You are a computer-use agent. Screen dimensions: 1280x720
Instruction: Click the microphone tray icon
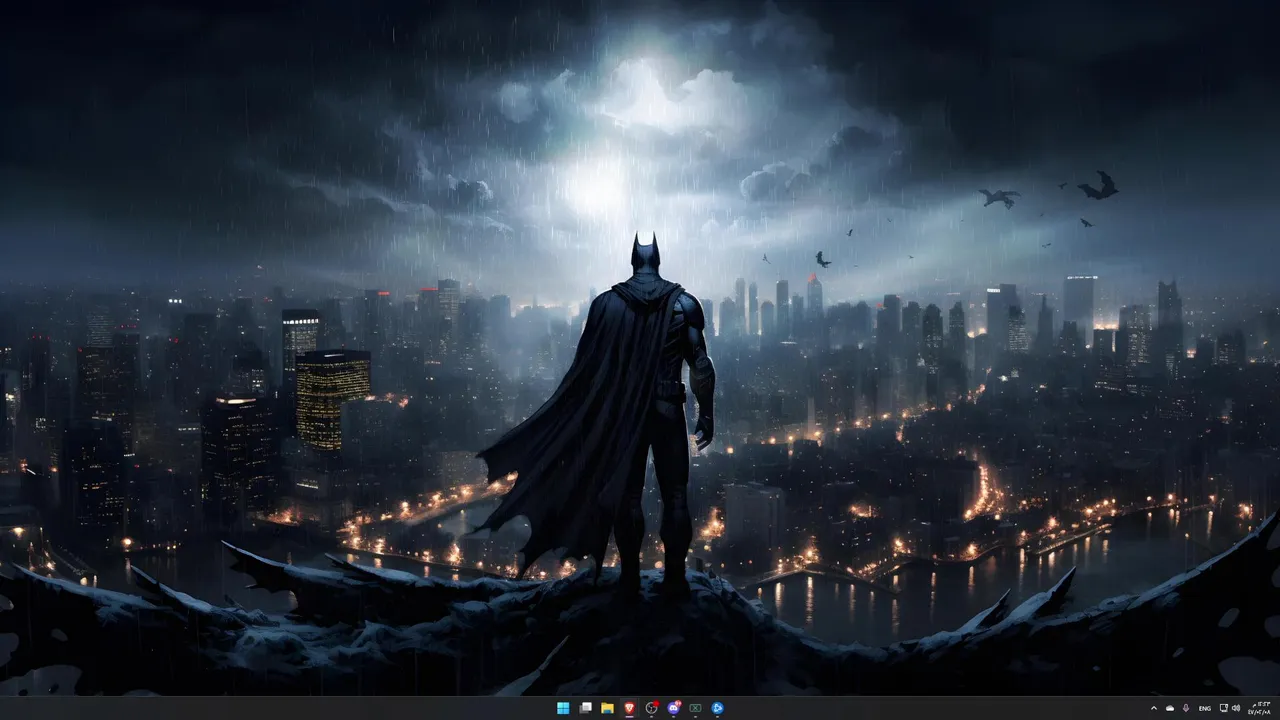point(1186,708)
